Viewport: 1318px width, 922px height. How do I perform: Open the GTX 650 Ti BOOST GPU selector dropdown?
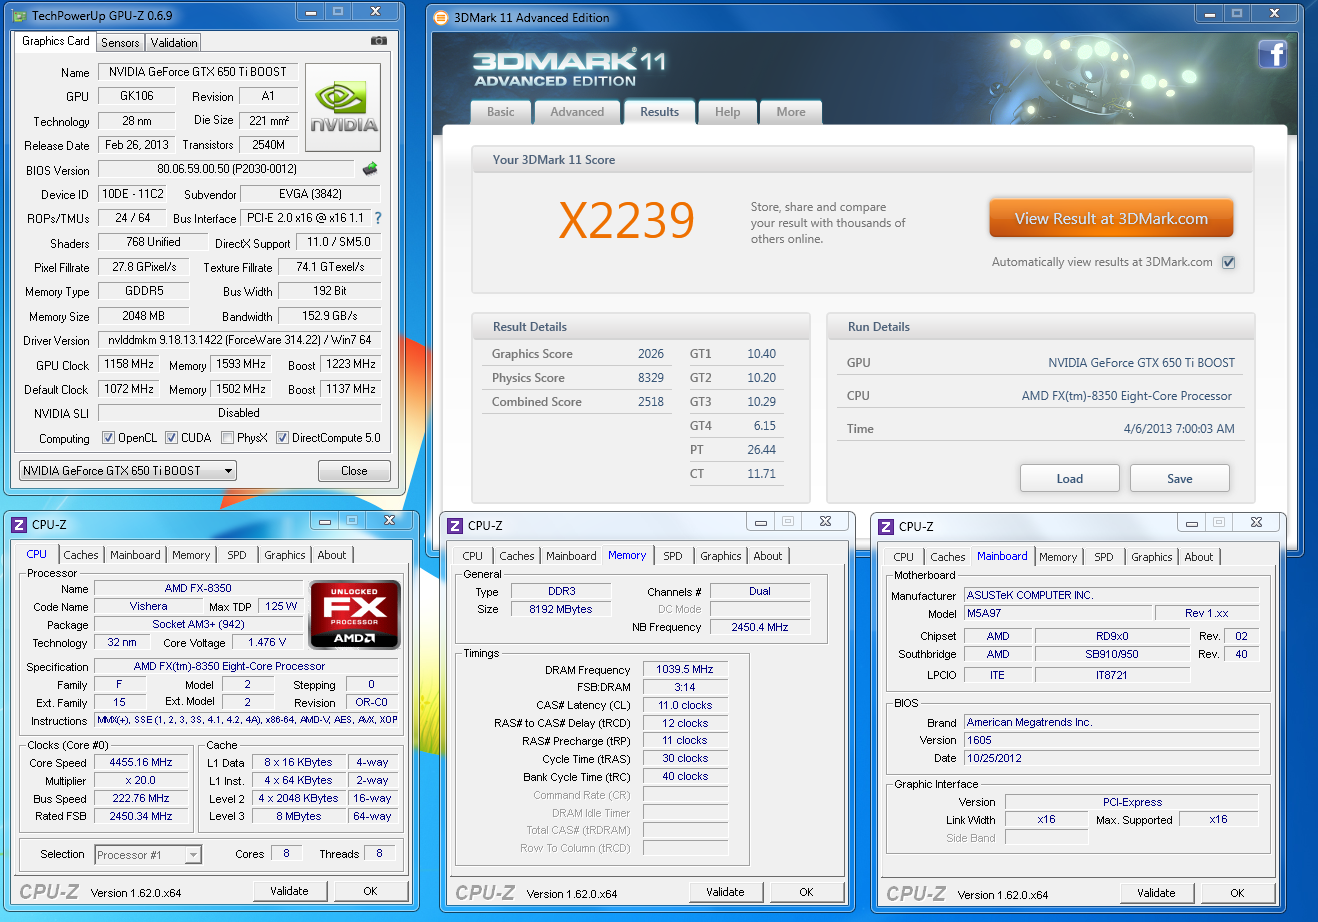tap(128, 471)
